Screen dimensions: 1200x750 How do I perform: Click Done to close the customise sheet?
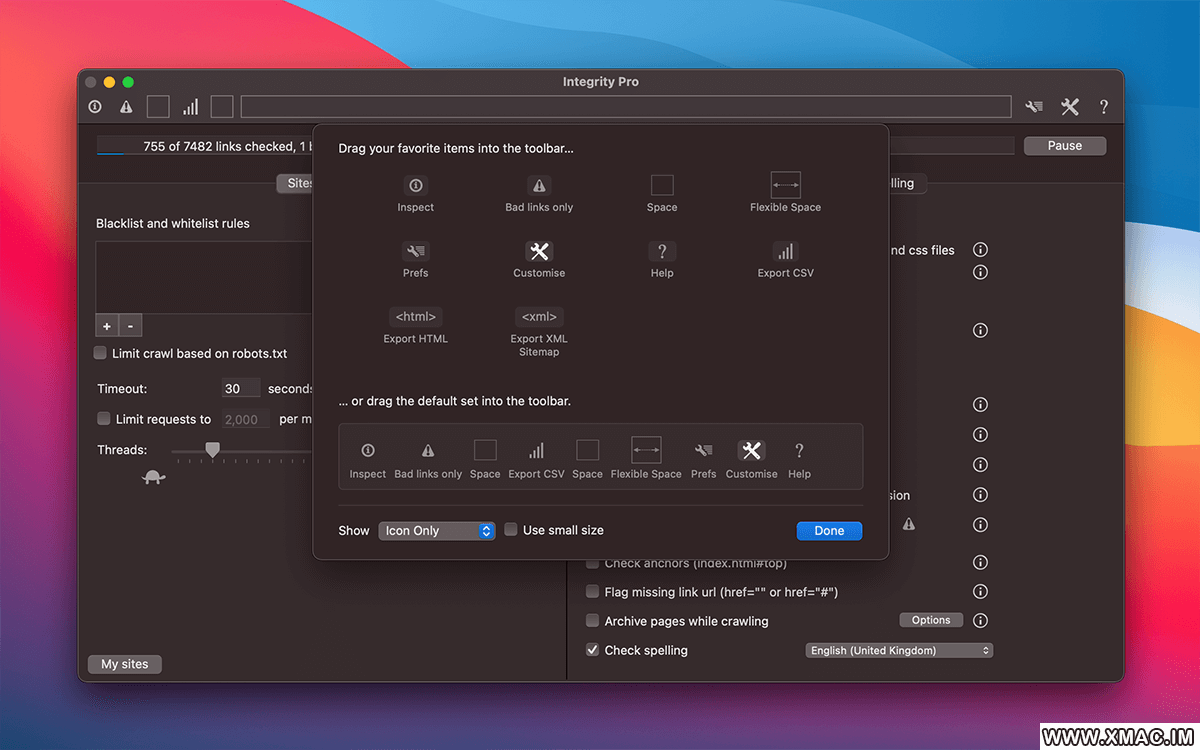(829, 531)
